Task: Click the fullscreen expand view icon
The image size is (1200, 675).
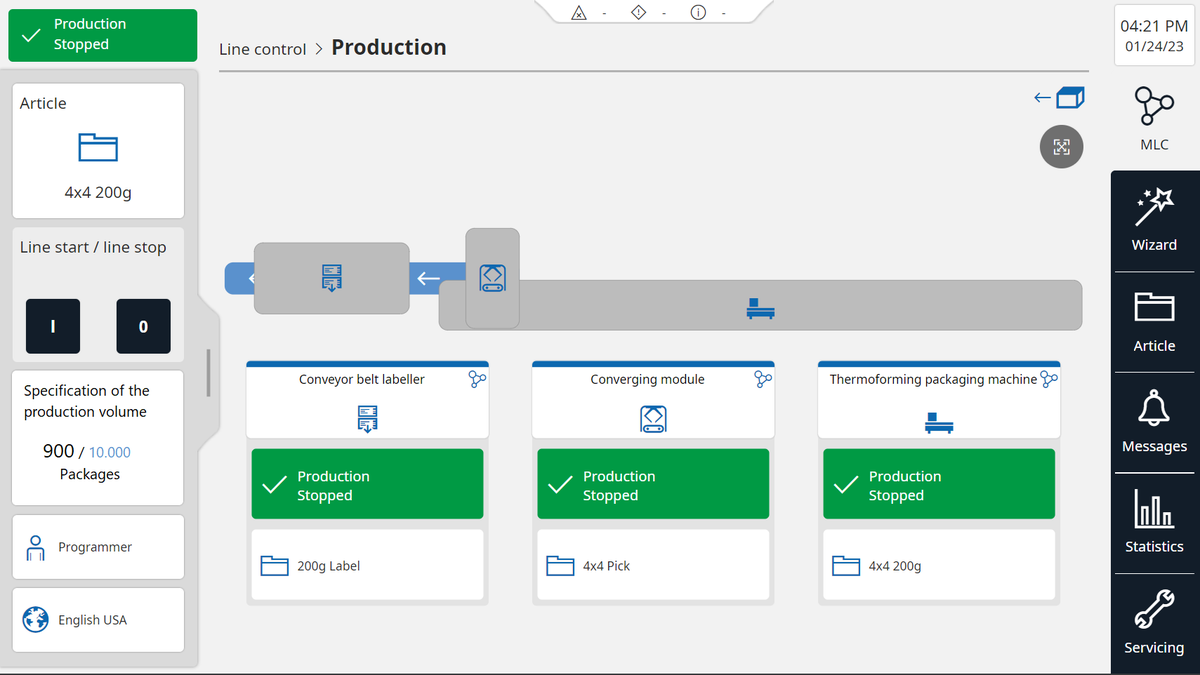Action: click(x=1061, y=147)
